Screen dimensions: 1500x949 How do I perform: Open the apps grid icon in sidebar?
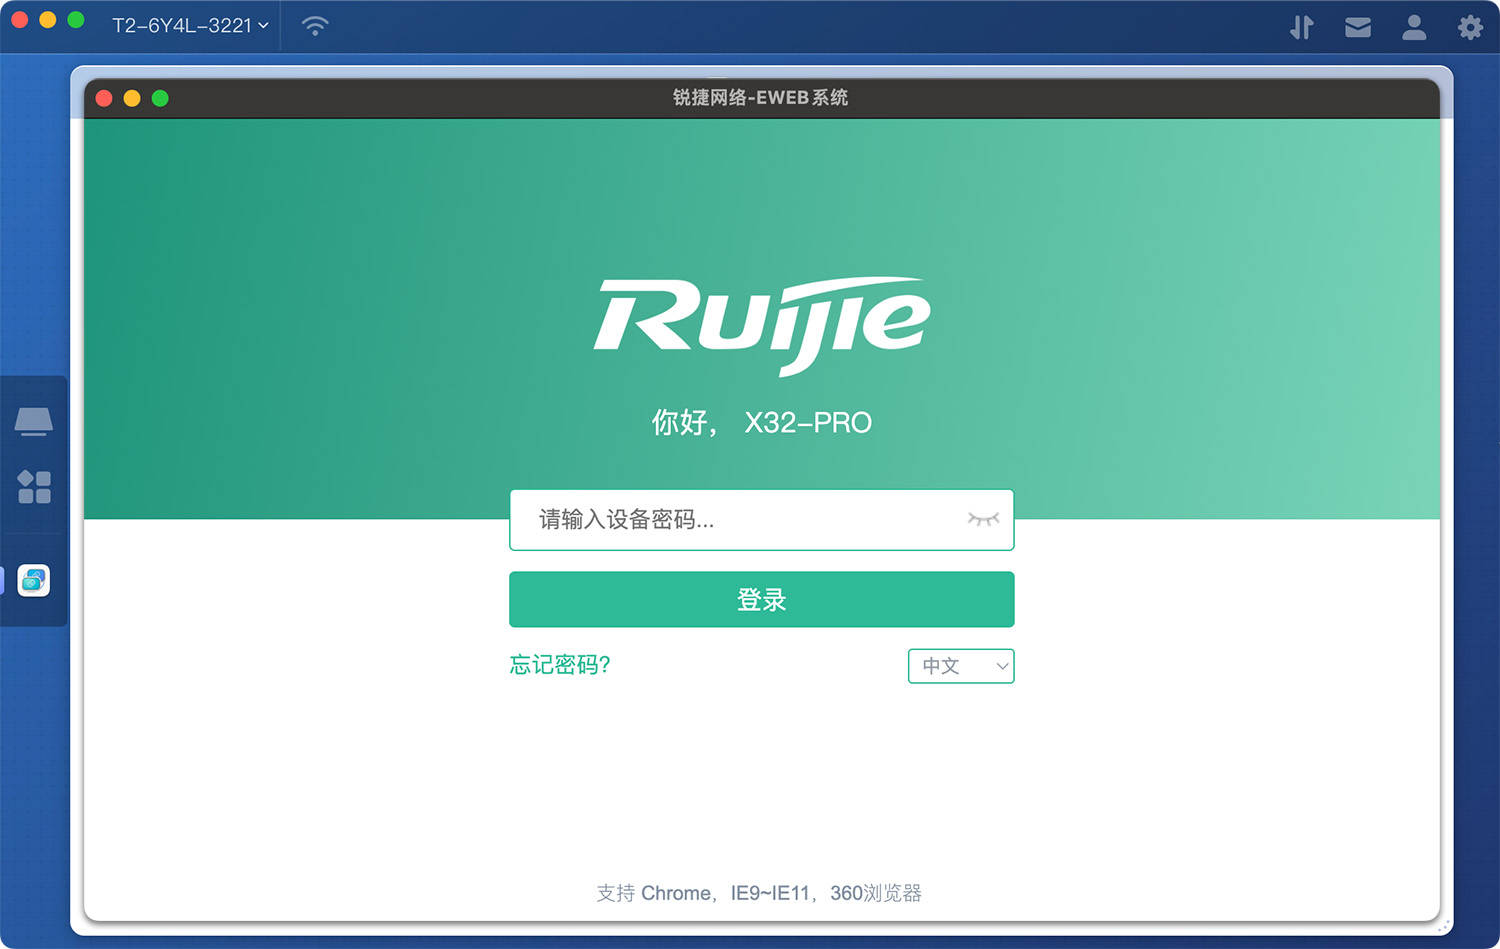(34, 487)
